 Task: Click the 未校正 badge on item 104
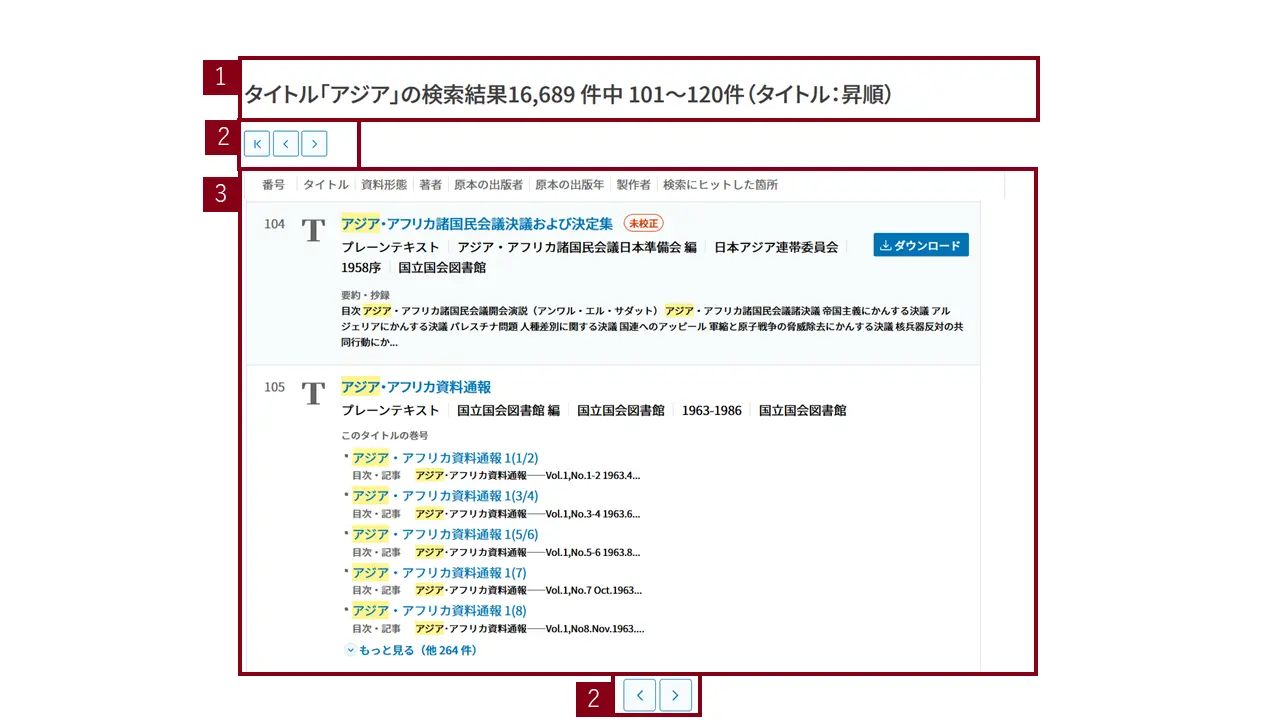pos(644,223)
